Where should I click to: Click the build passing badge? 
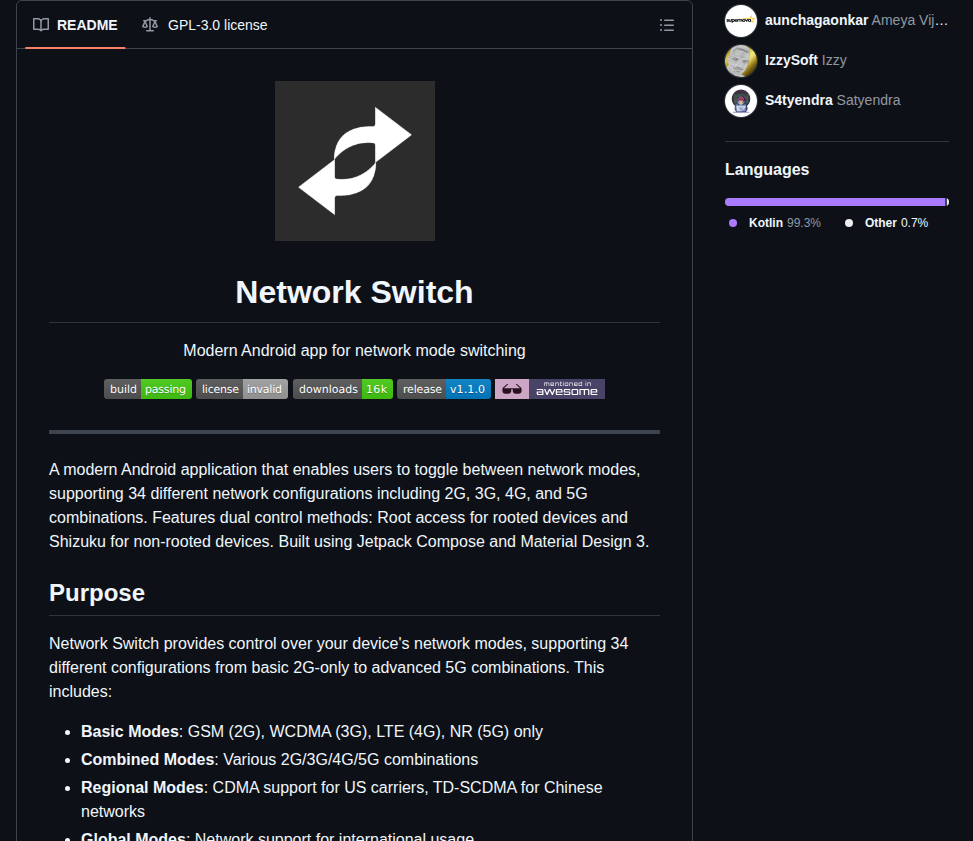148,389
